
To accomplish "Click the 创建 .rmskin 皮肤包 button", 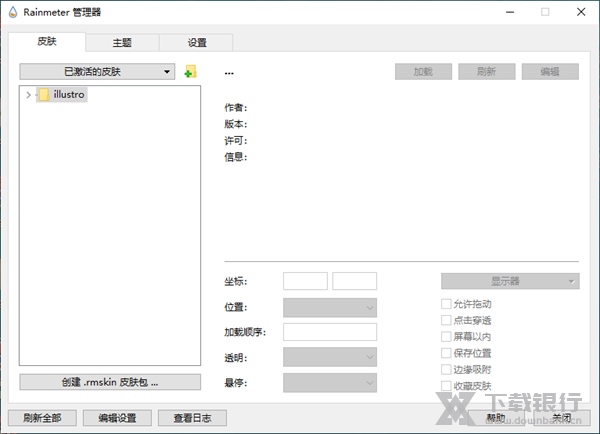I will pos(110,382).
